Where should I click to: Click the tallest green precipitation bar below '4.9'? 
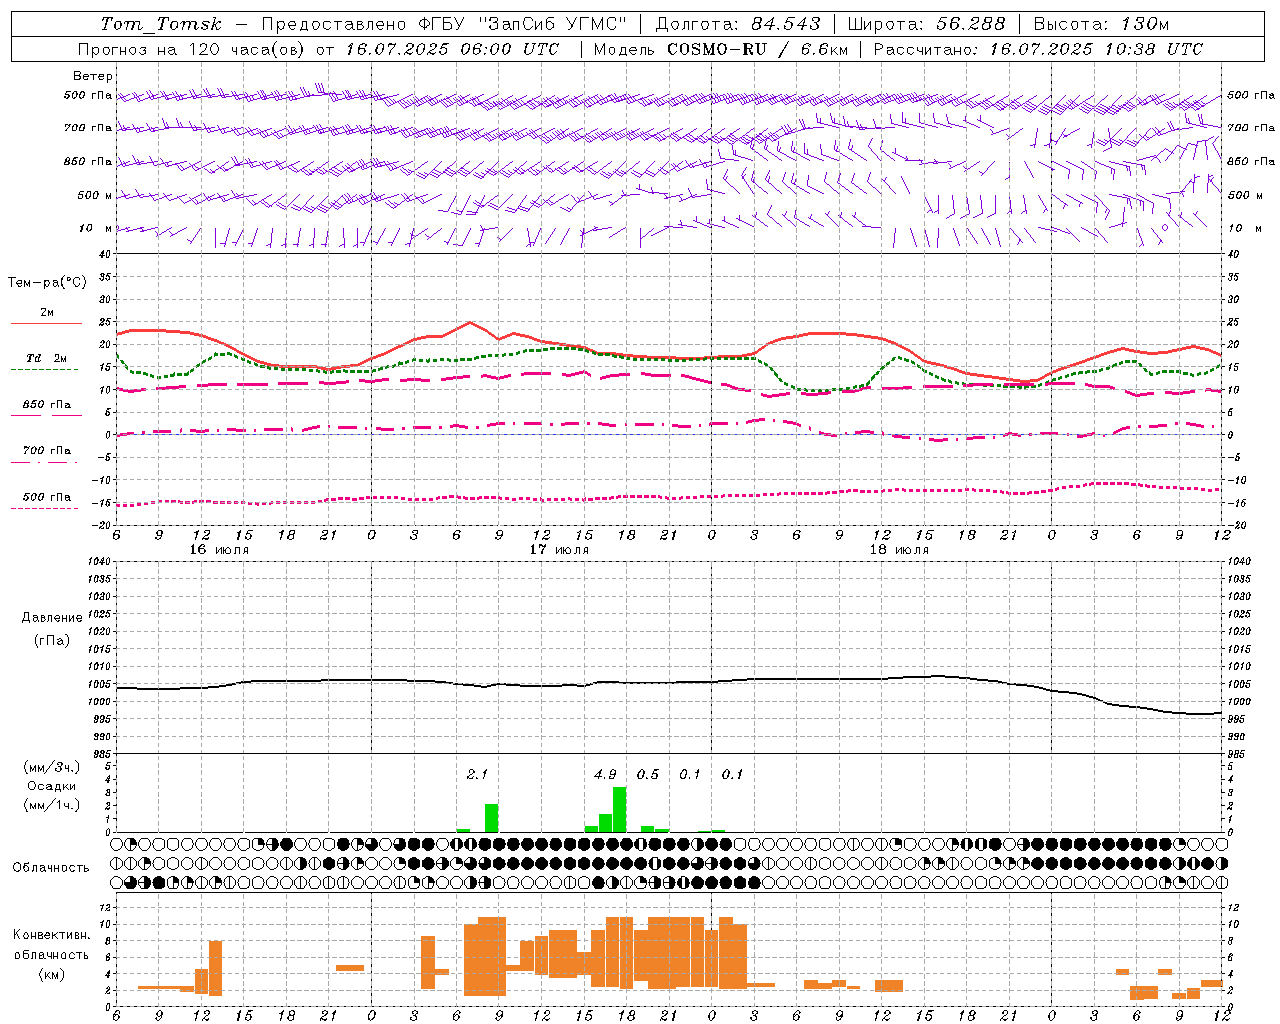[620, 810]
